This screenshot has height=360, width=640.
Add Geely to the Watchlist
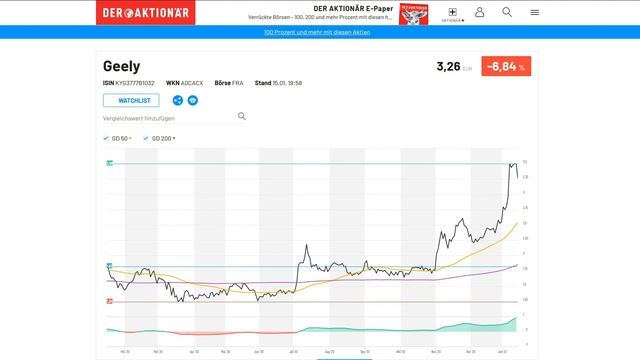(x=131, y=100)
